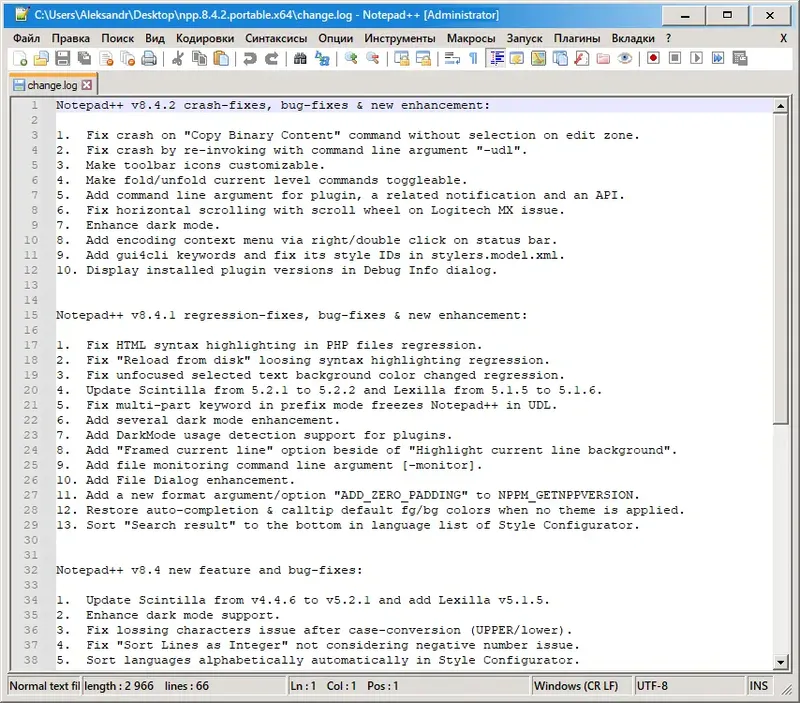Open the Поиск menu

[117, 38]
